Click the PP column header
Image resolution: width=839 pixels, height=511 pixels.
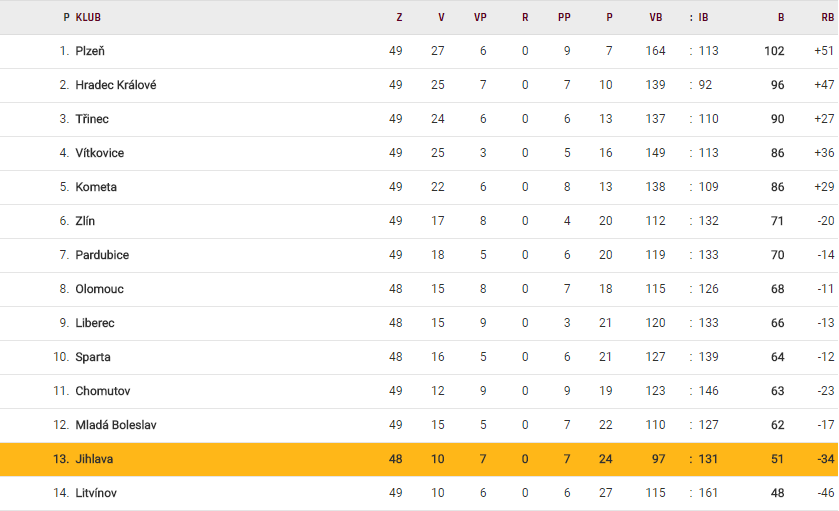coord(564,17)
